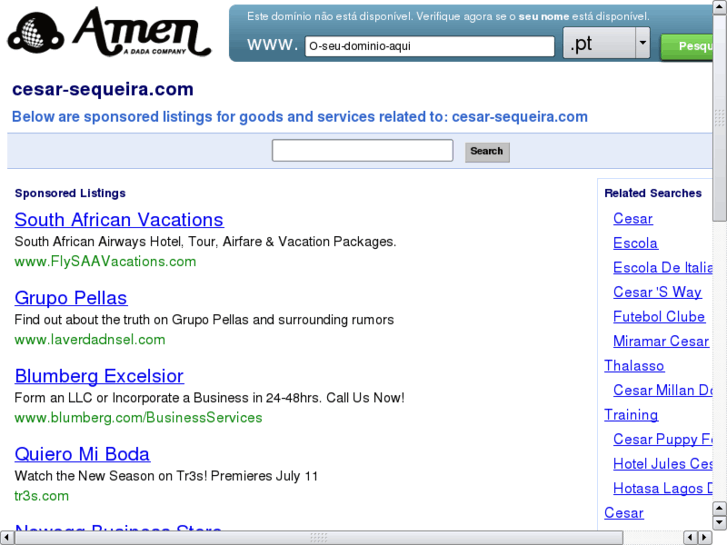727x545 pixels.
Task: Click the Grupo Pellas rumors description text
Action: (x=204, y=320)
